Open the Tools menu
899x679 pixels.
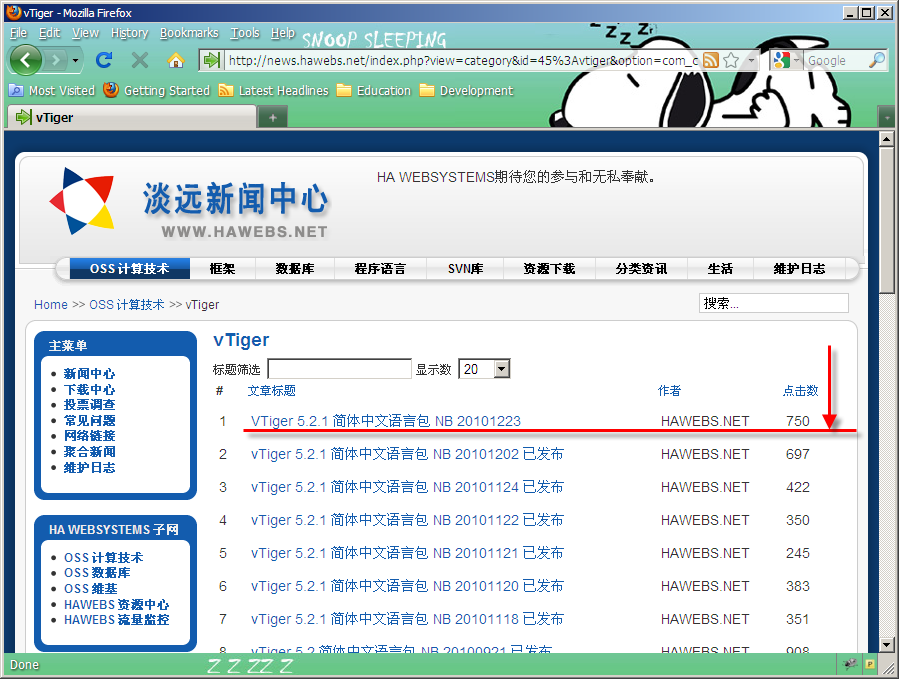point(245,33)
